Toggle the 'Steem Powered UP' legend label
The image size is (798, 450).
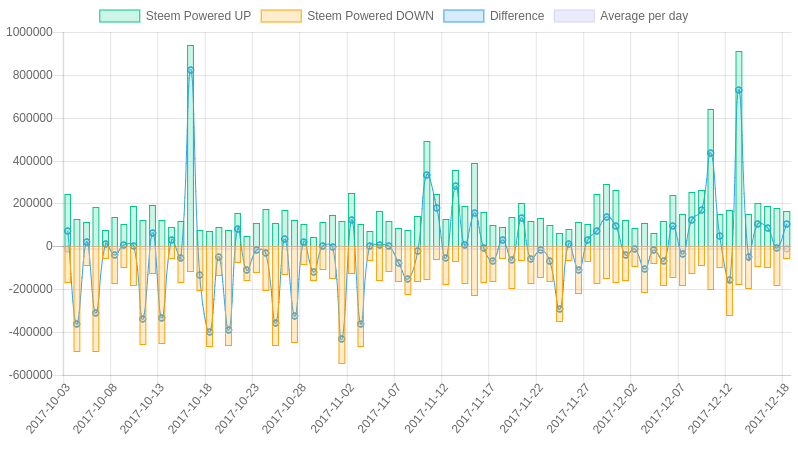tap(198, 16)
